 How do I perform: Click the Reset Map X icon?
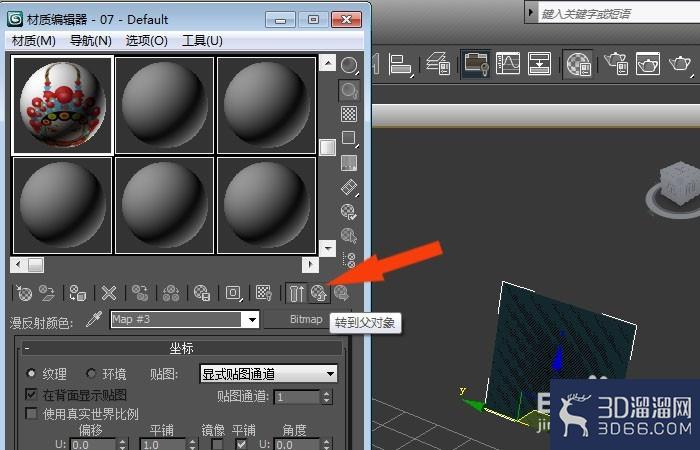[x=108, y=293]
